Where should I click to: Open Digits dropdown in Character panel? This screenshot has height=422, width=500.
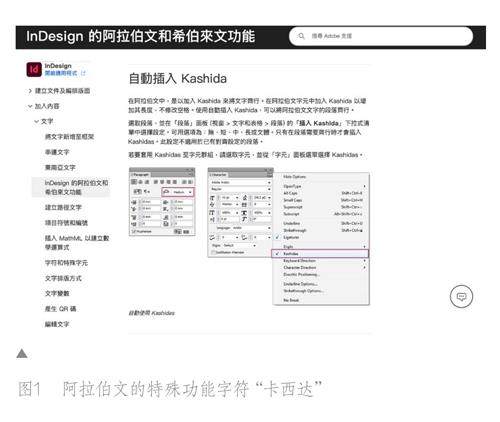pyautogui.click(x=239, y=245)
